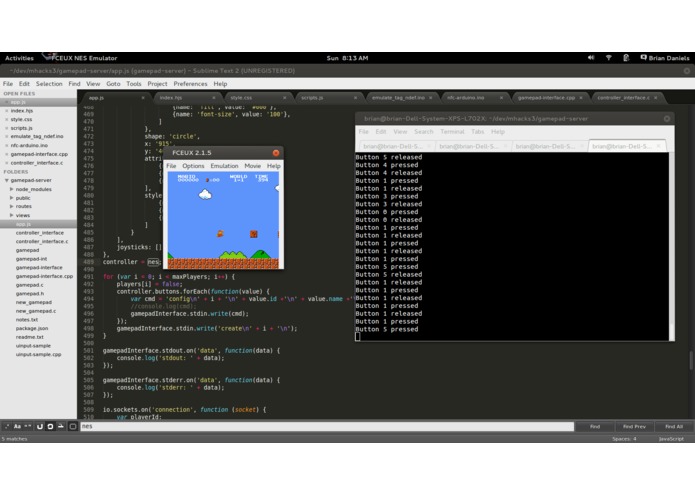Image resolution: width=695 pixels, height=494 pixels.
Task: Toggle in-selection search option
Action: pos(61,426)
